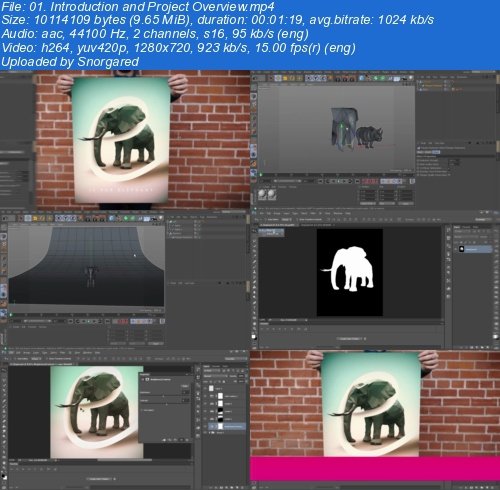Click the 'Audio: aac, 44100 Hz' info line
The height and width of the screenshot is (490, 500).
tap(155, 34)
